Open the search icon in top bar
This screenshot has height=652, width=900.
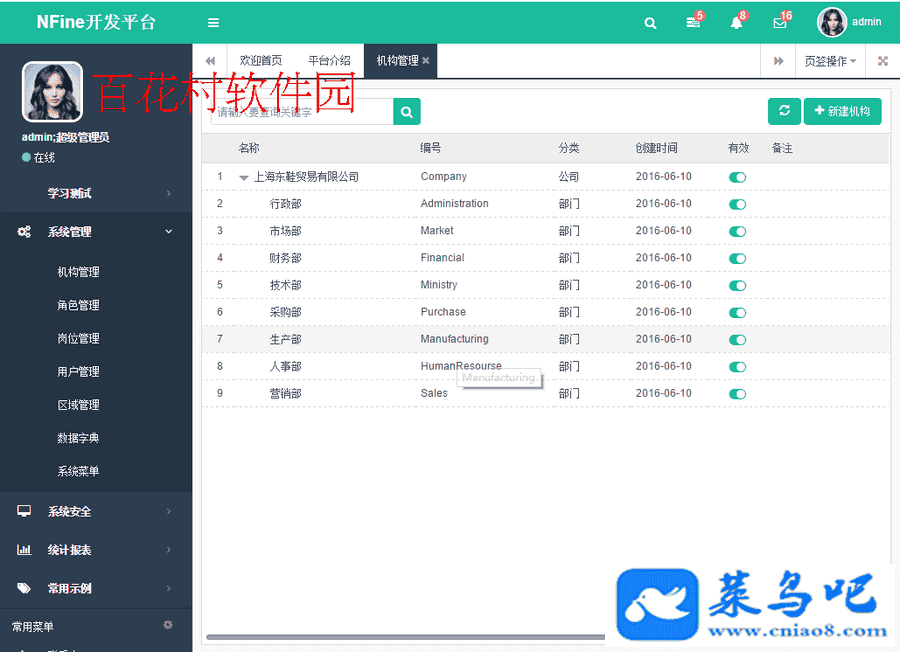[x=651, y=22]
